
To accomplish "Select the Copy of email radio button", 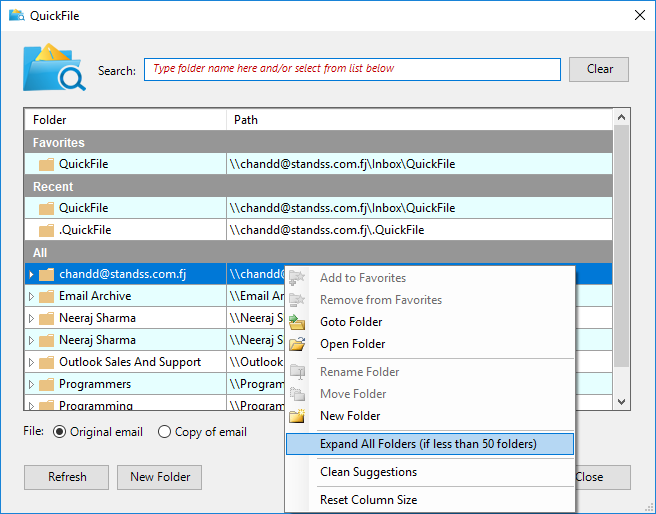I will (165, 432).
